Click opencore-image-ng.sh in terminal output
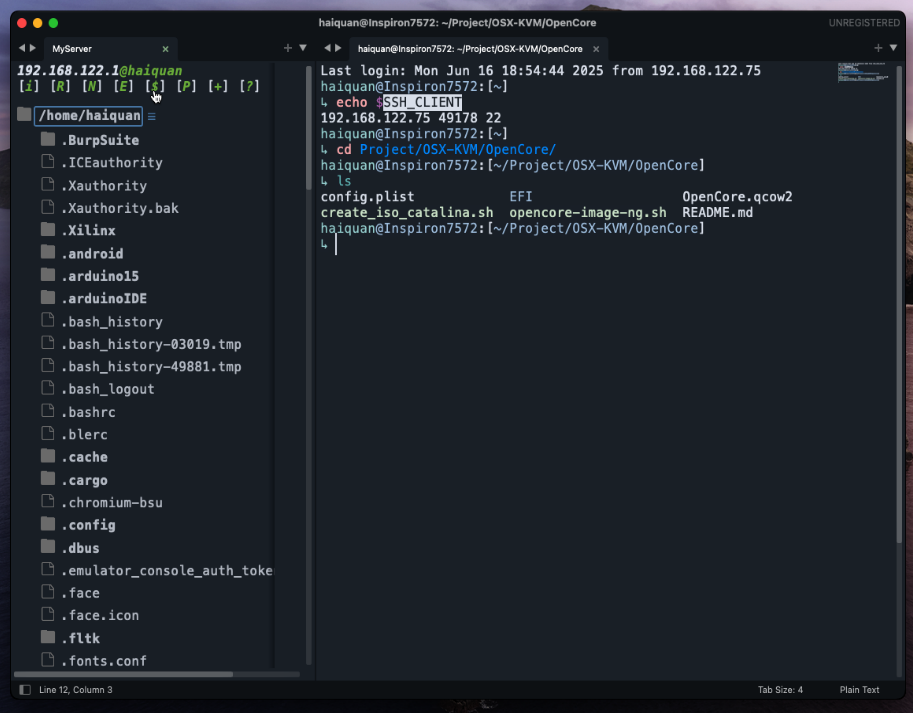913x713 pixels. click(588, 212)
